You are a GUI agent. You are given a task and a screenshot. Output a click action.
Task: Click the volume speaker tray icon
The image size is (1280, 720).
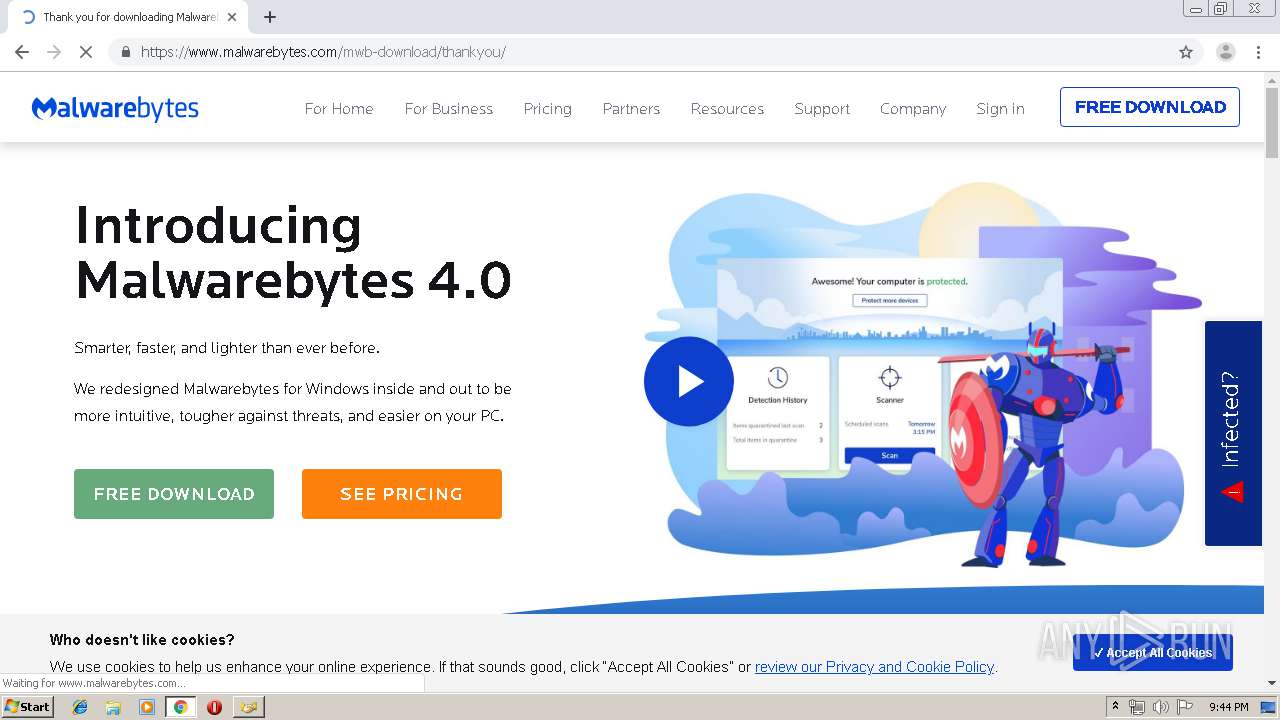(1160, 707)
